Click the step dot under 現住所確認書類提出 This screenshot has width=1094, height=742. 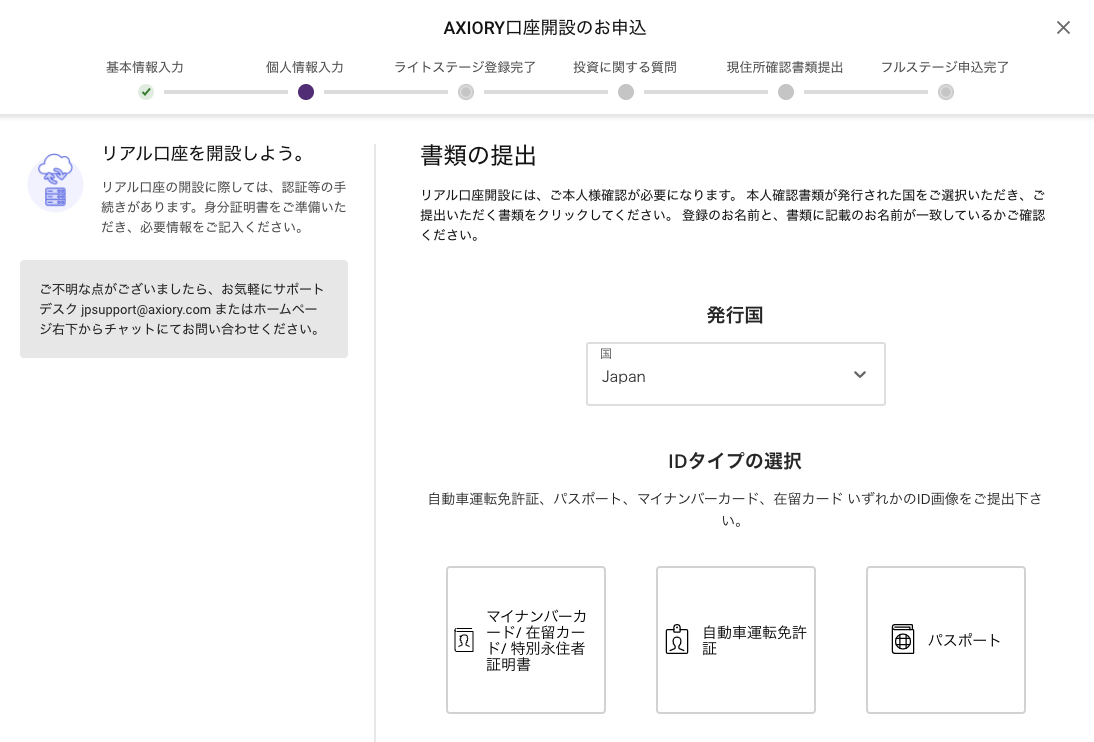pyautogui.click(x=786, y=92)
